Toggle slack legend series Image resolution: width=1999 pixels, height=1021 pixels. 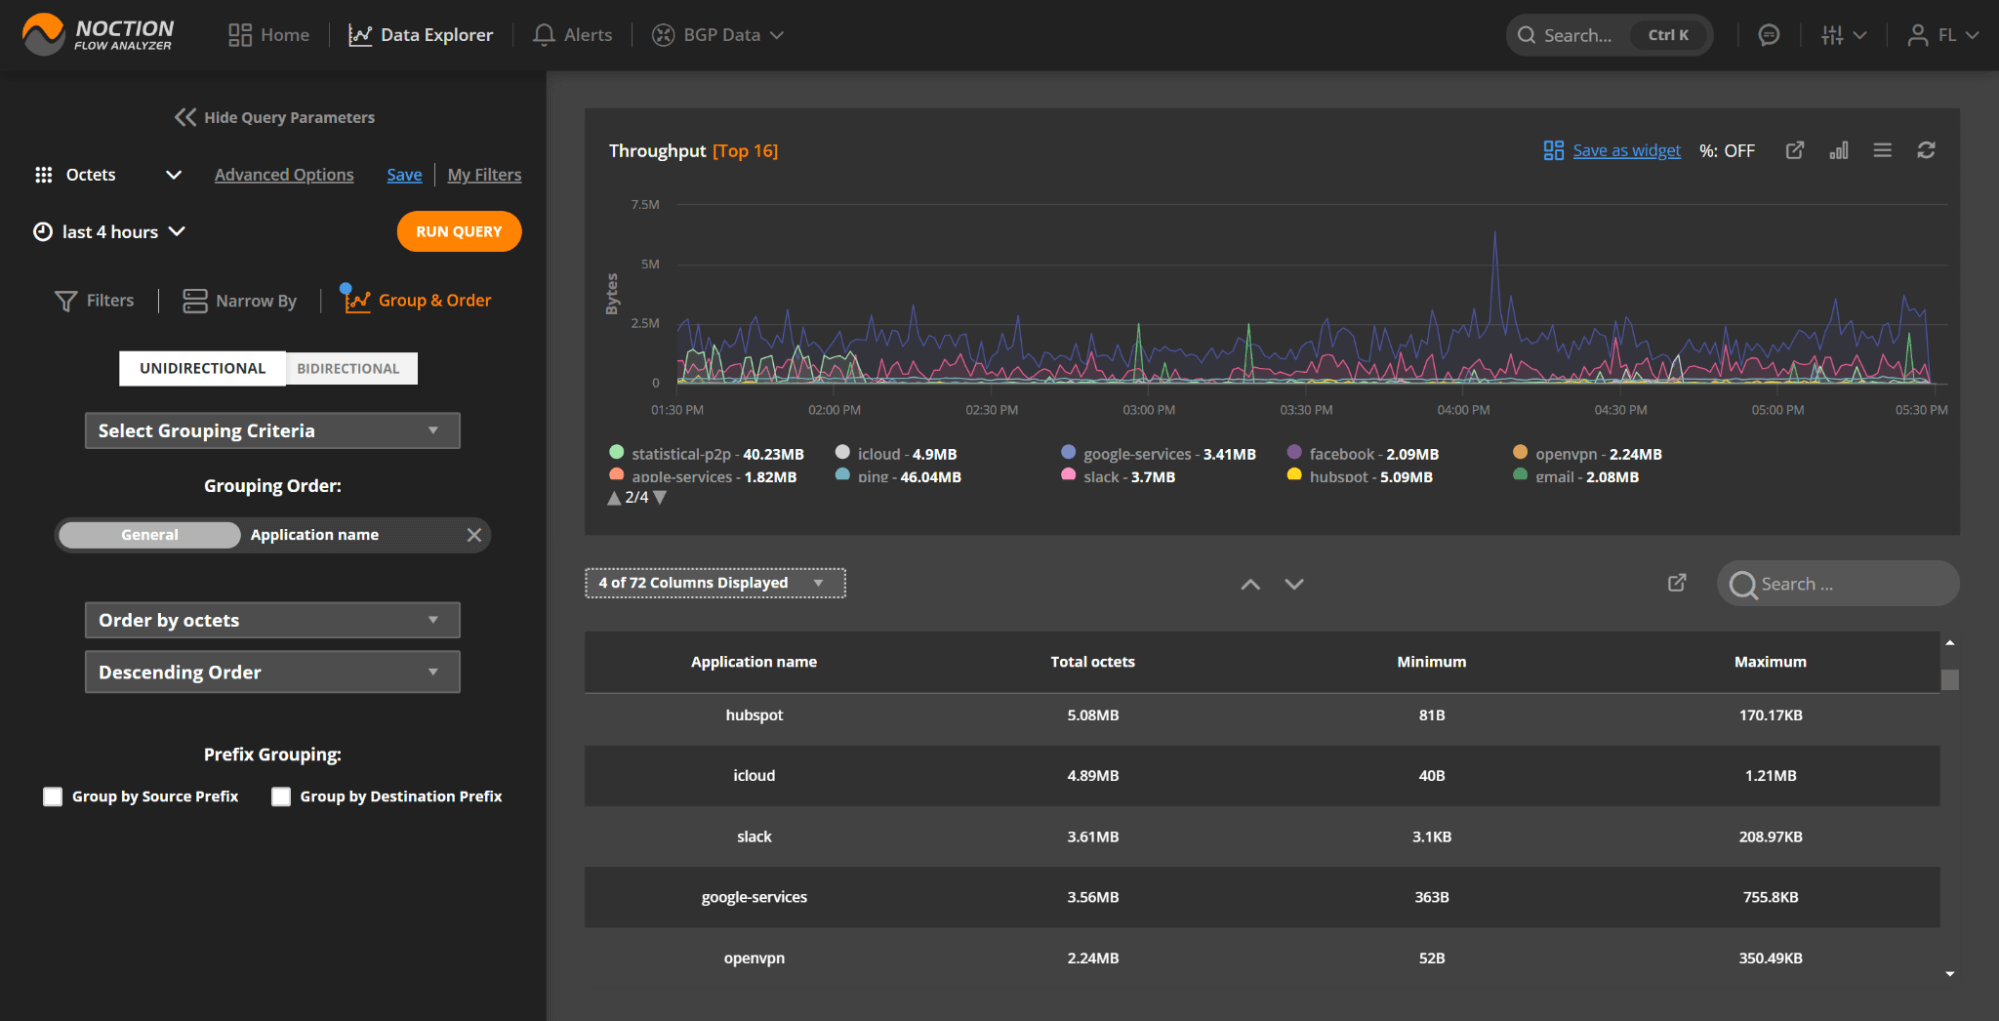click(1118, 477)
